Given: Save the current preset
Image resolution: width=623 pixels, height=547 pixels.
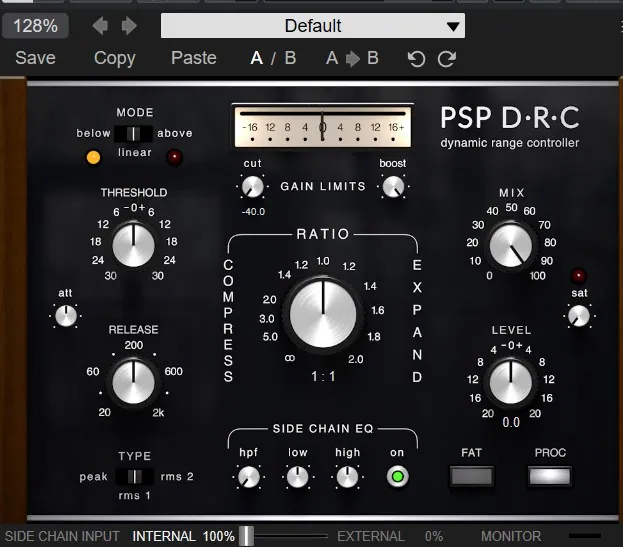Looking at the screenshot, I should click(x=35, y=58).
